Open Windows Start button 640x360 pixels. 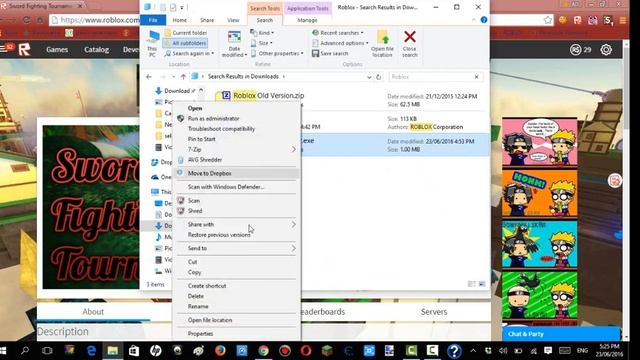coord(4,350)
